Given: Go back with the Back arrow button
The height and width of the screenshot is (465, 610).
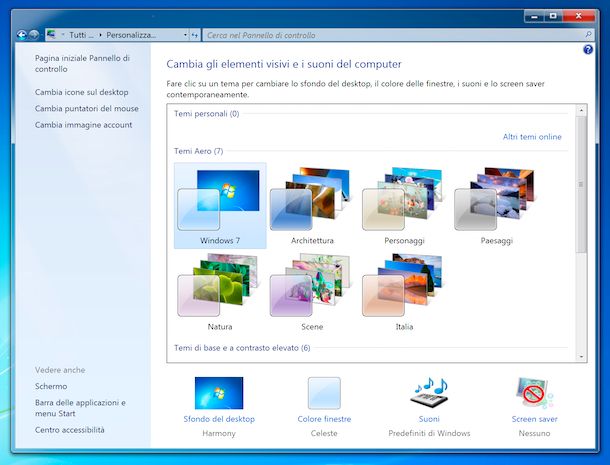Looking at the screenshot, I should [22, 35].
